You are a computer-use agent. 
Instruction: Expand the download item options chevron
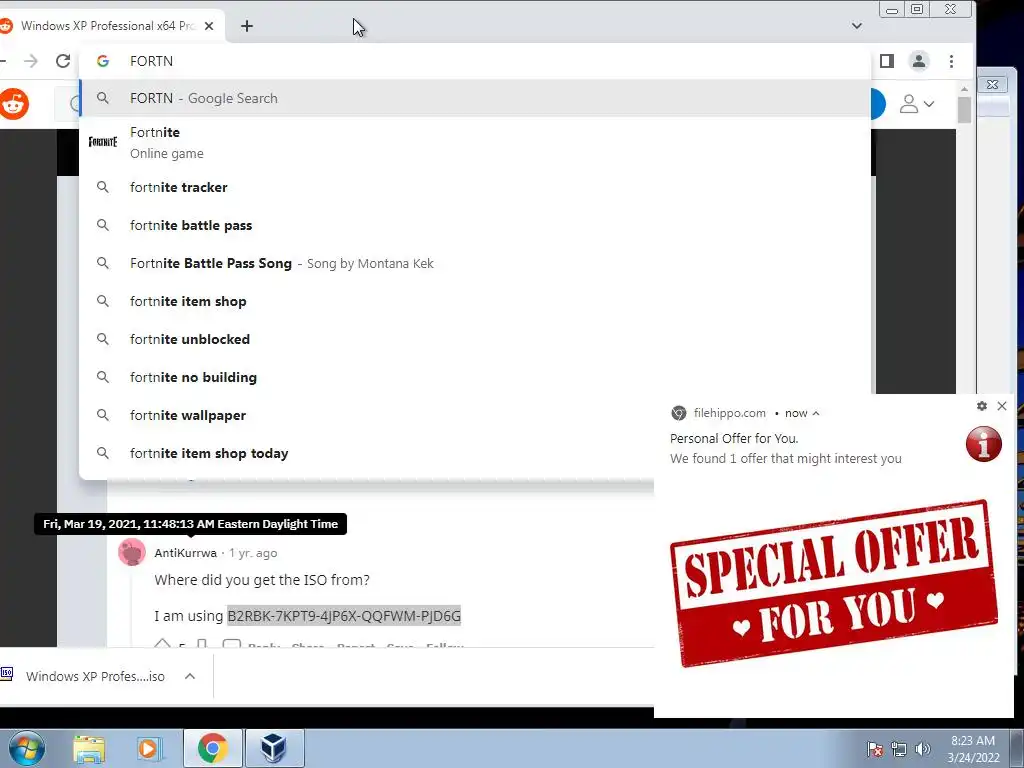pyautogui.click(x=190, y=677)
